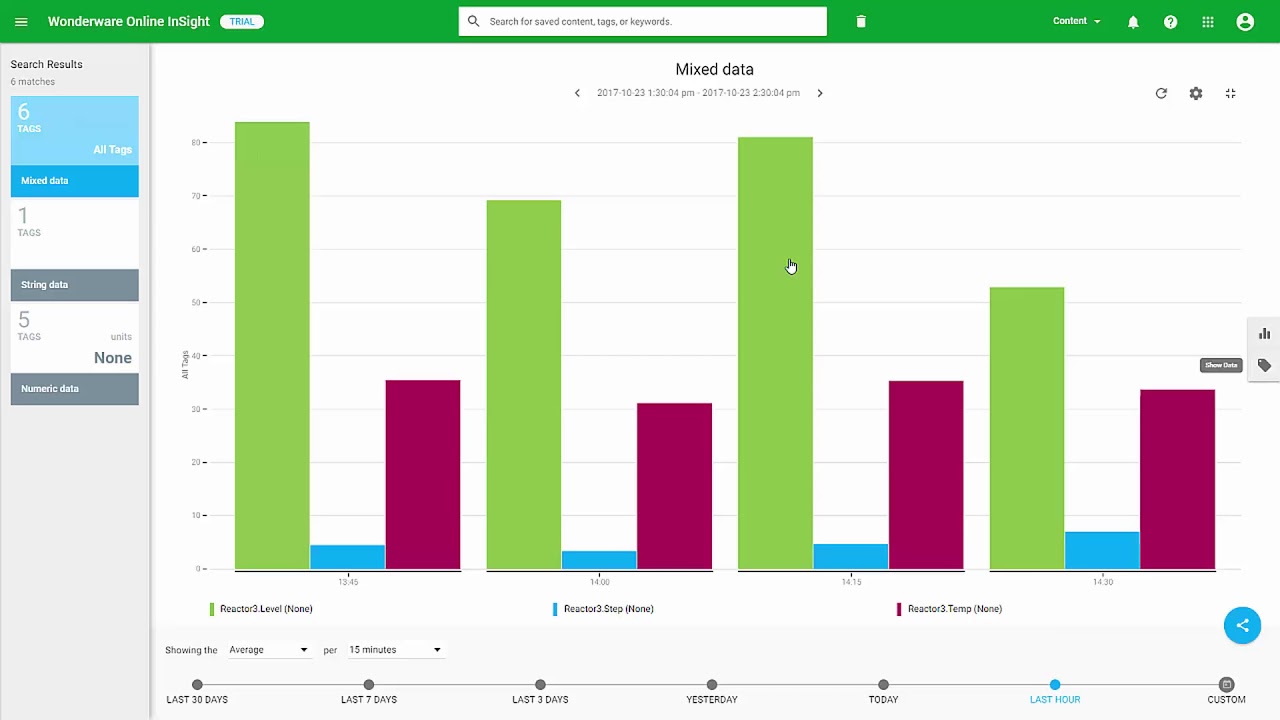The image size is (1280, 720).
Task: Open the notifications bell
Action: coord(1133,22)
